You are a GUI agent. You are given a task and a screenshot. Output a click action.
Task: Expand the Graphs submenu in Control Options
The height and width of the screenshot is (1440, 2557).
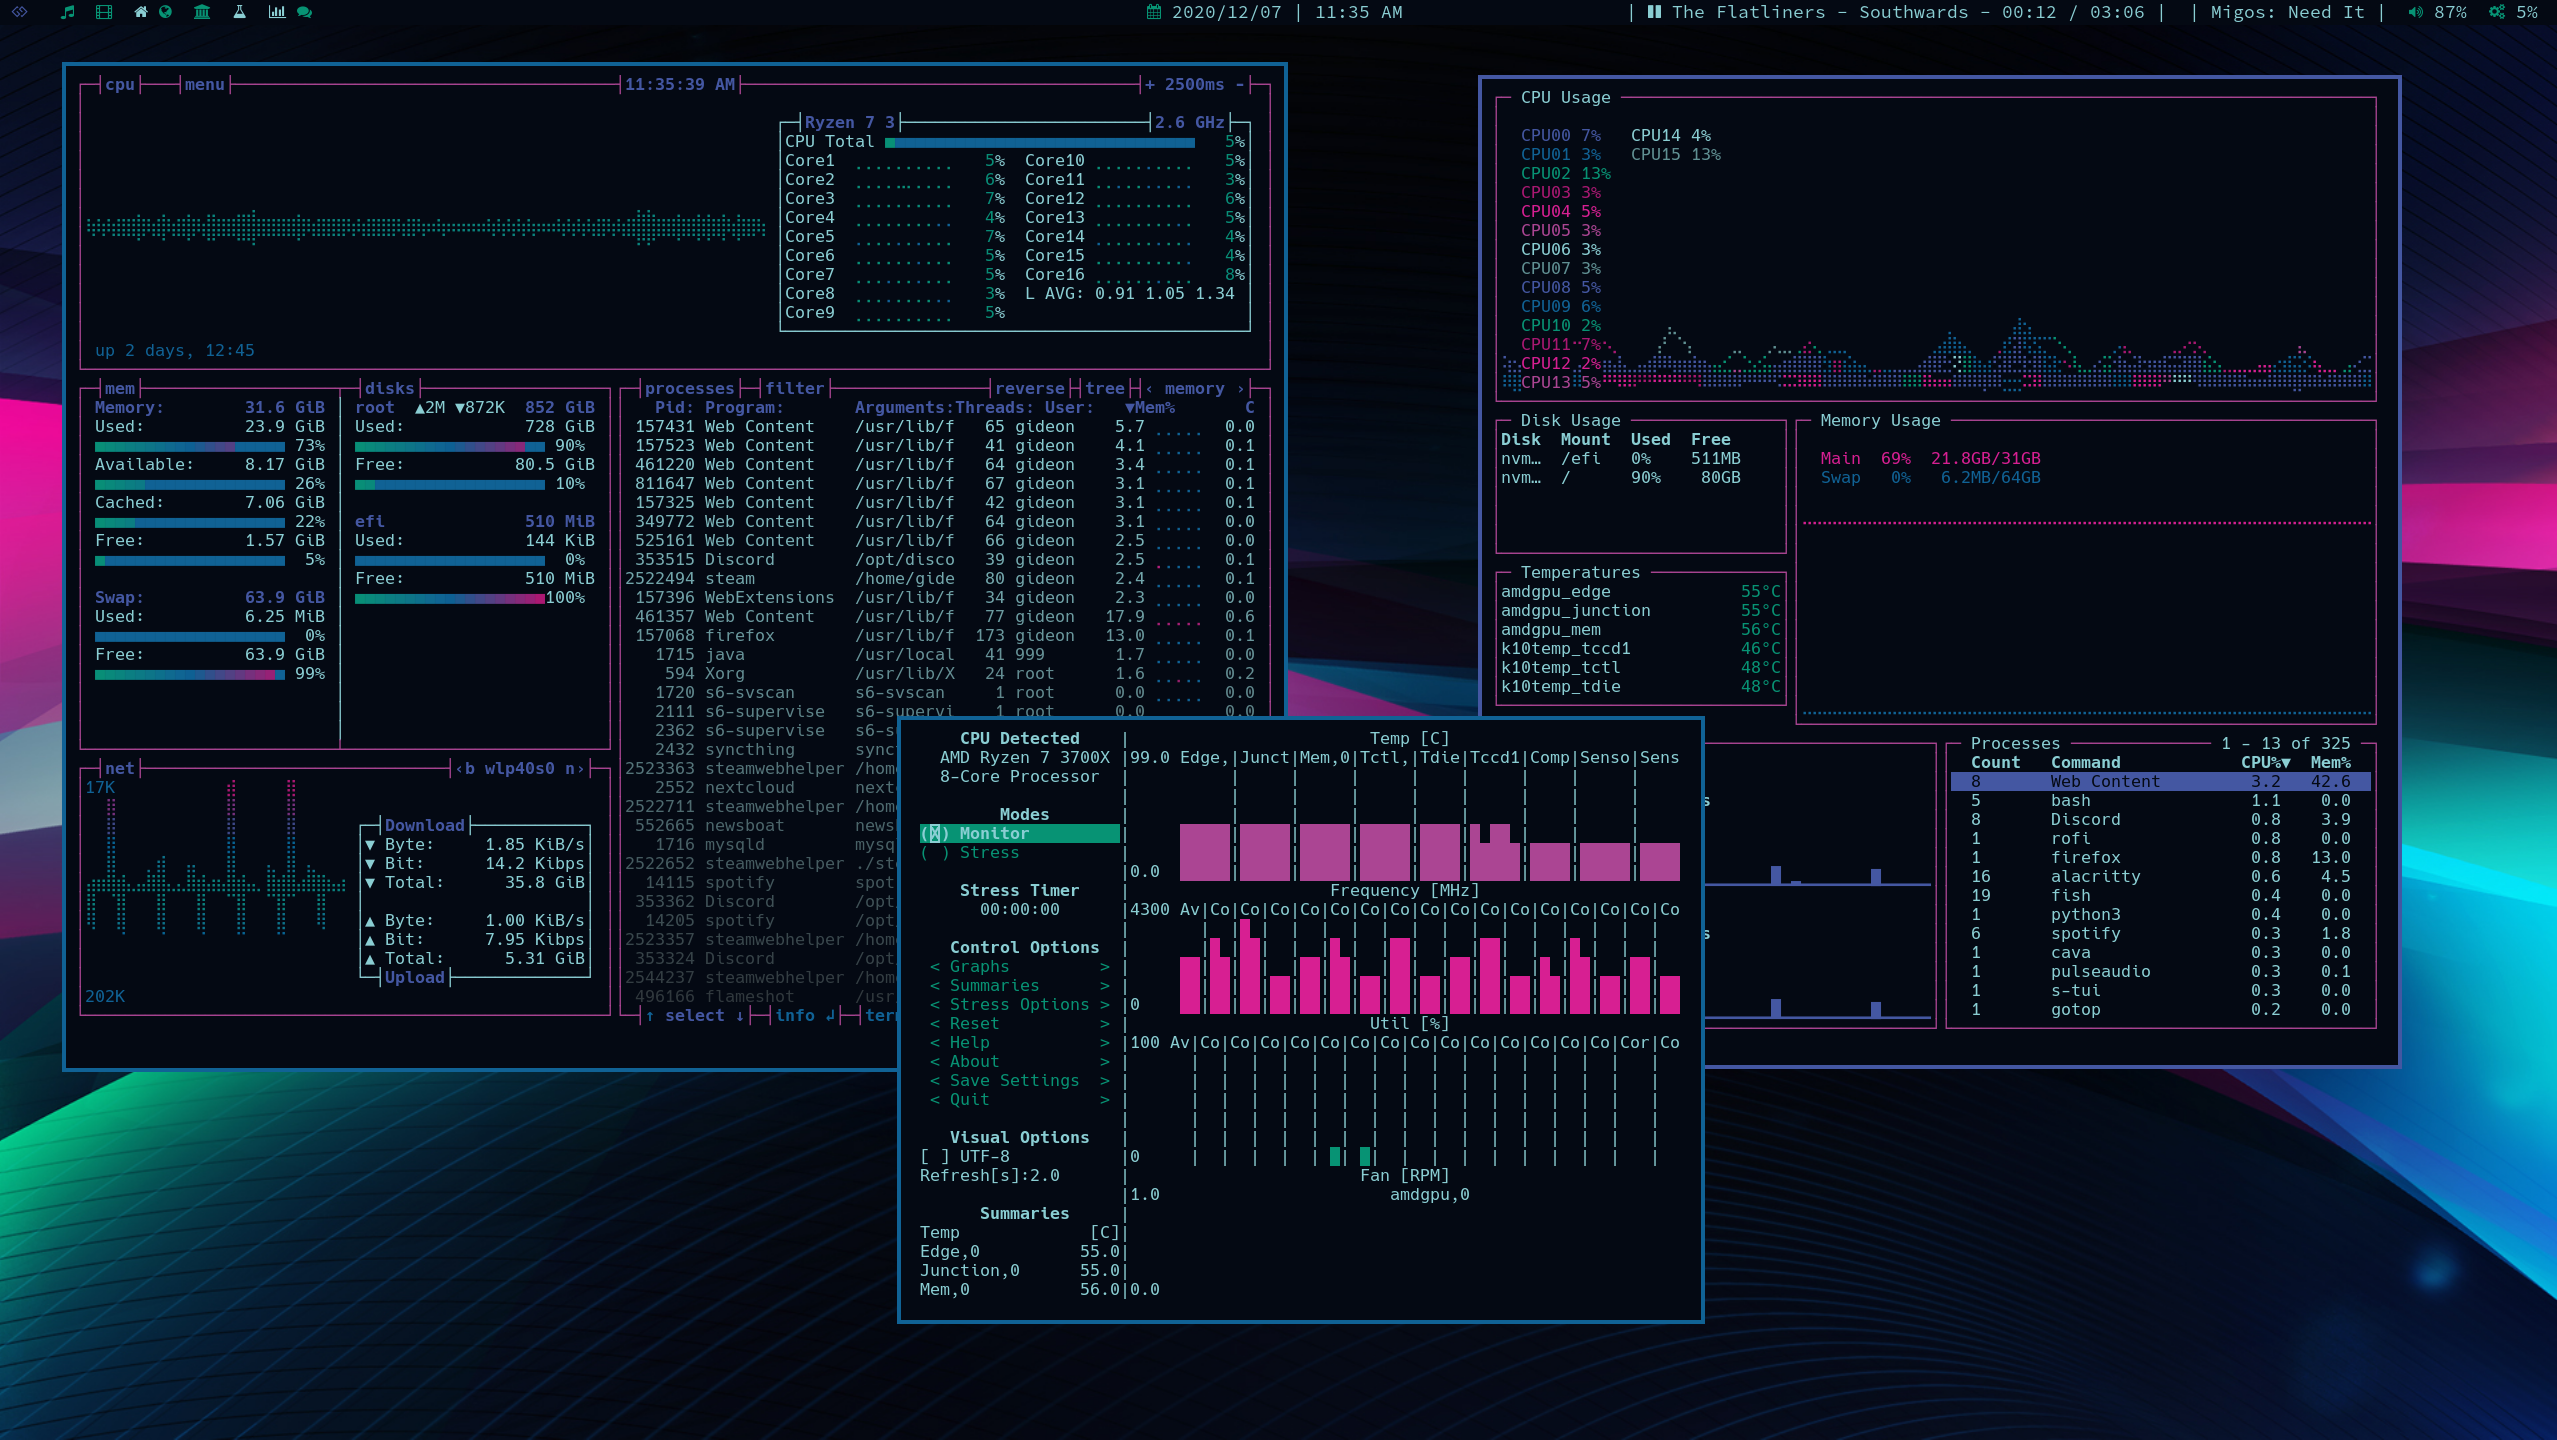979,966
